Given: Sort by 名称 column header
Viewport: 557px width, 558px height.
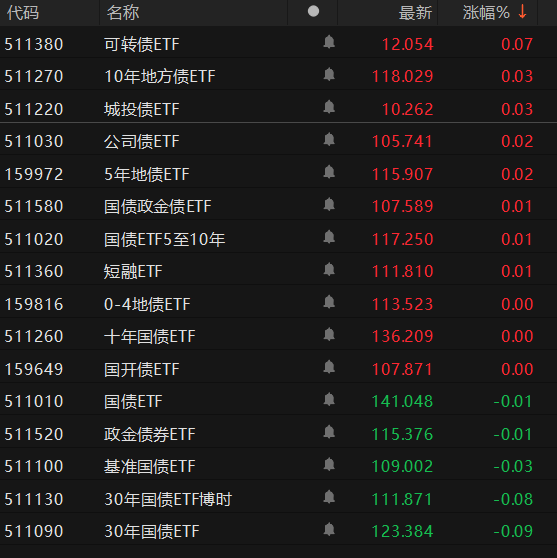Looking at the screenshot, I should (123, 13).
